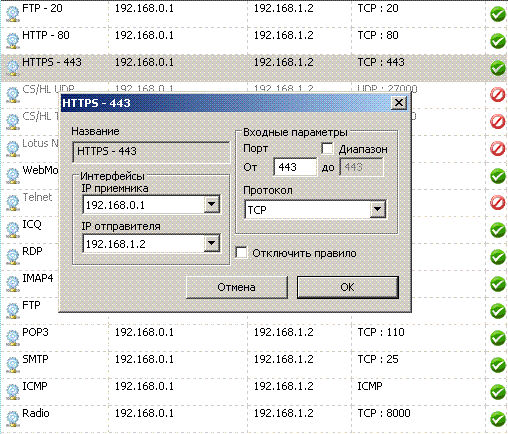This screenshot has height=434, width=508.
Task: Click the gear icon beside ICQ rule
Action: (x=13, y=230)
